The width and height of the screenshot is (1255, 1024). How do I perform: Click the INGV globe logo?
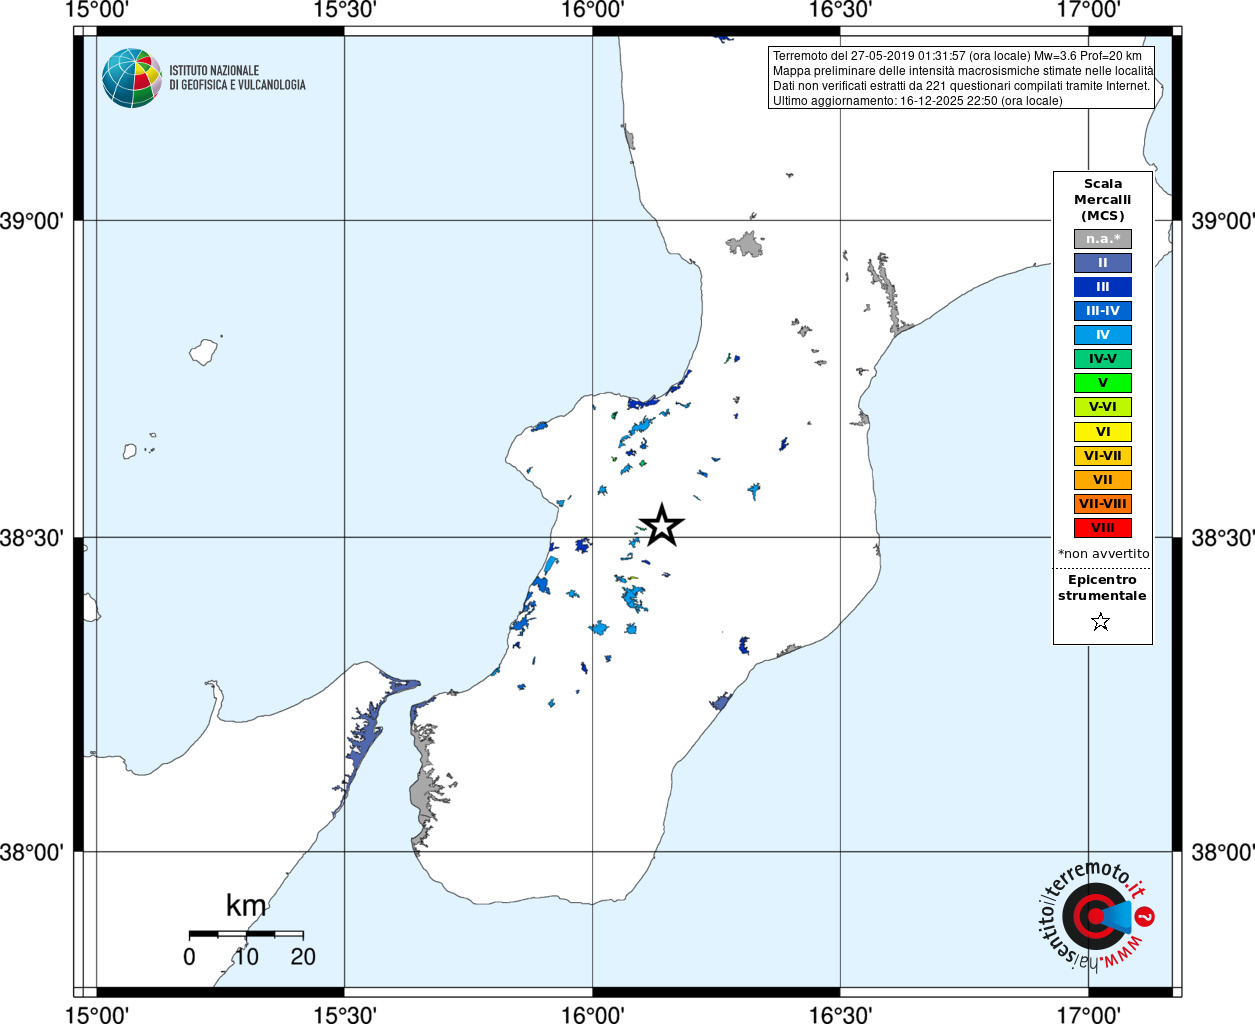click(x=132, y=78)
